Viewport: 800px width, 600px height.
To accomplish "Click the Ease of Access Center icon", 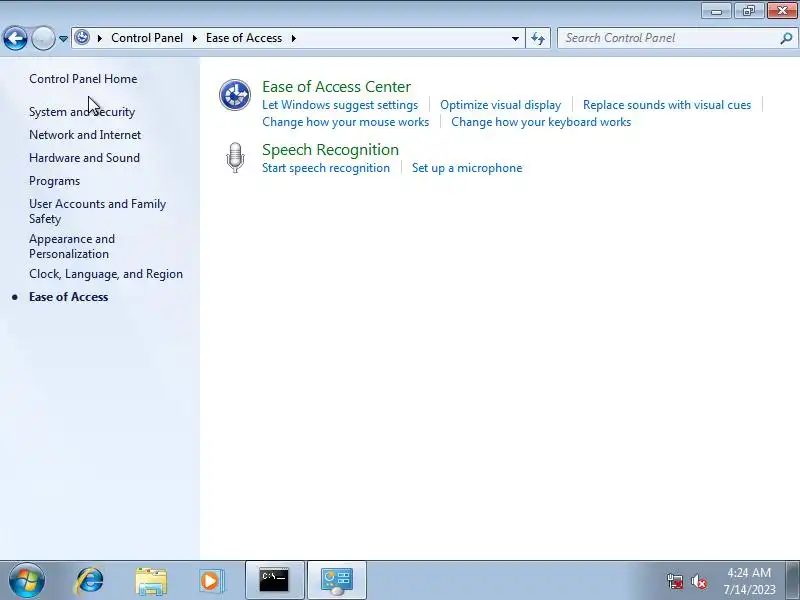I will coord(235,95).
